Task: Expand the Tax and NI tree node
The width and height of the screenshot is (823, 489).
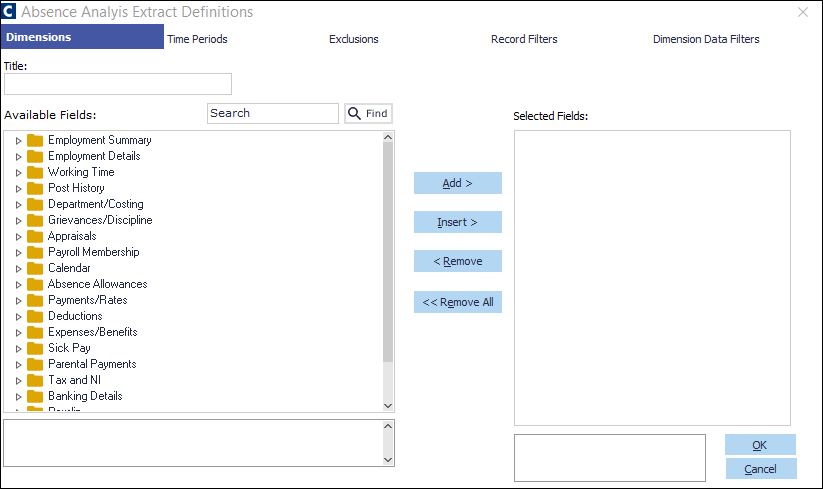Action: [18, 381]
